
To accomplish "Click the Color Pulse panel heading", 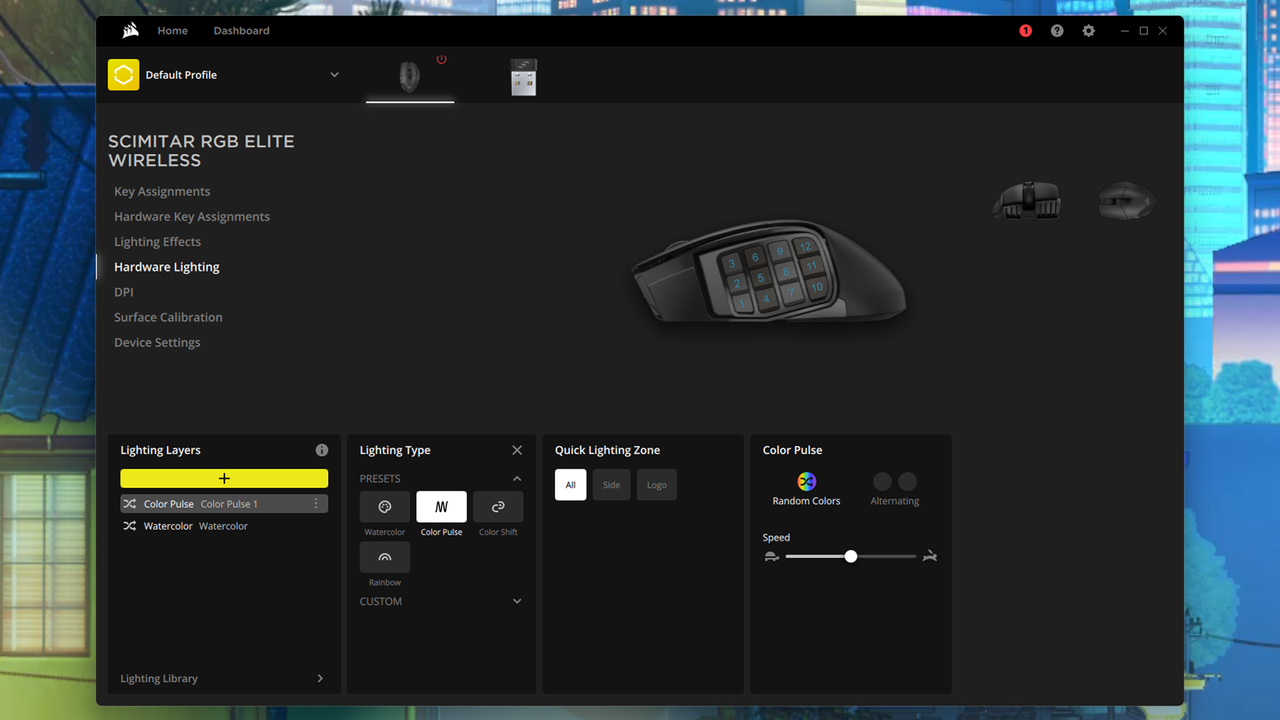I will (792, 450).
